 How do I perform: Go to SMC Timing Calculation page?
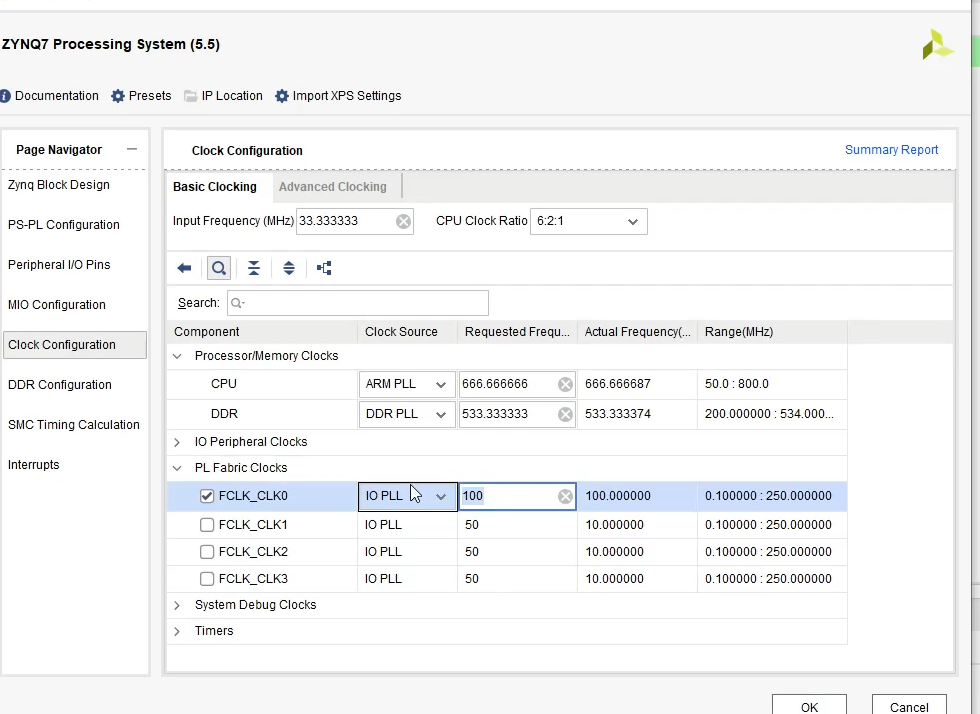coord(74,425)
